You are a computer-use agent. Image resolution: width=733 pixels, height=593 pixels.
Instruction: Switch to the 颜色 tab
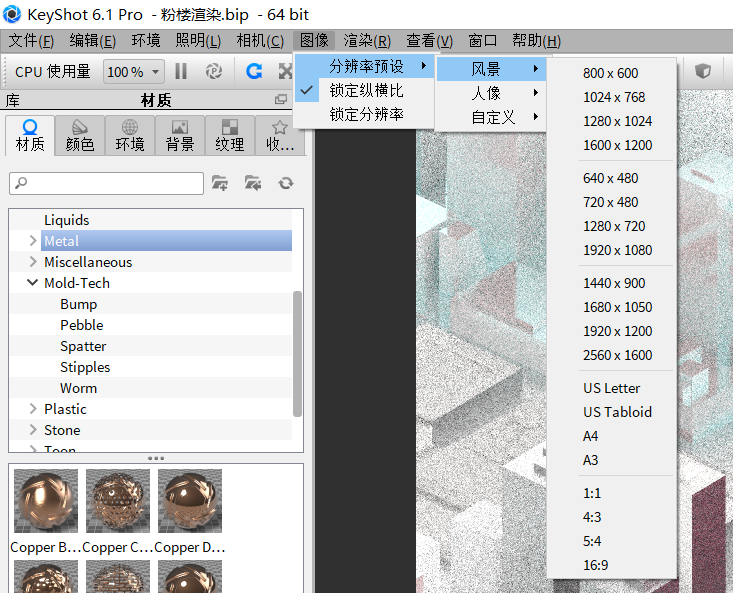pyautogui.click(x=80, y=136)
